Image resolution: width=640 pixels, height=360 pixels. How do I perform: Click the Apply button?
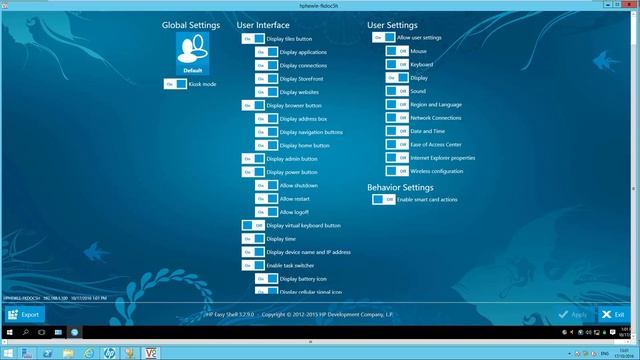pyautogui.click(x=573, y=314)
